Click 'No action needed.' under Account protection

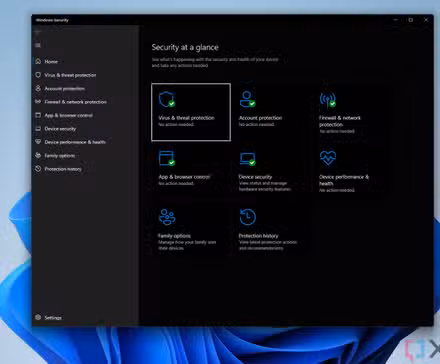point(257,124)
